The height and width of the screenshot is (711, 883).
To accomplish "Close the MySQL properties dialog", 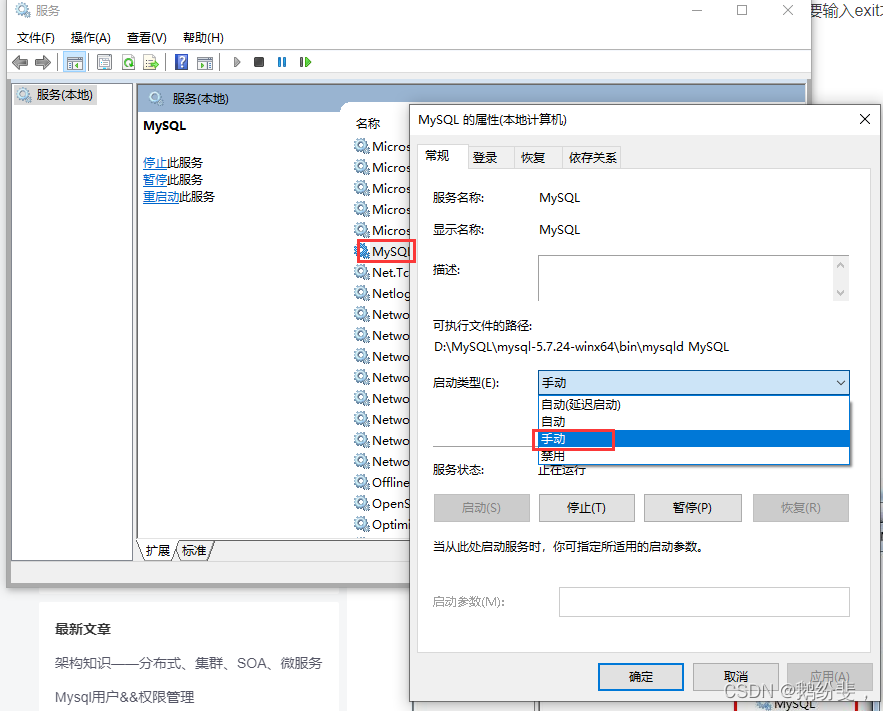I will pyautogui.click(x=865, y=119).
